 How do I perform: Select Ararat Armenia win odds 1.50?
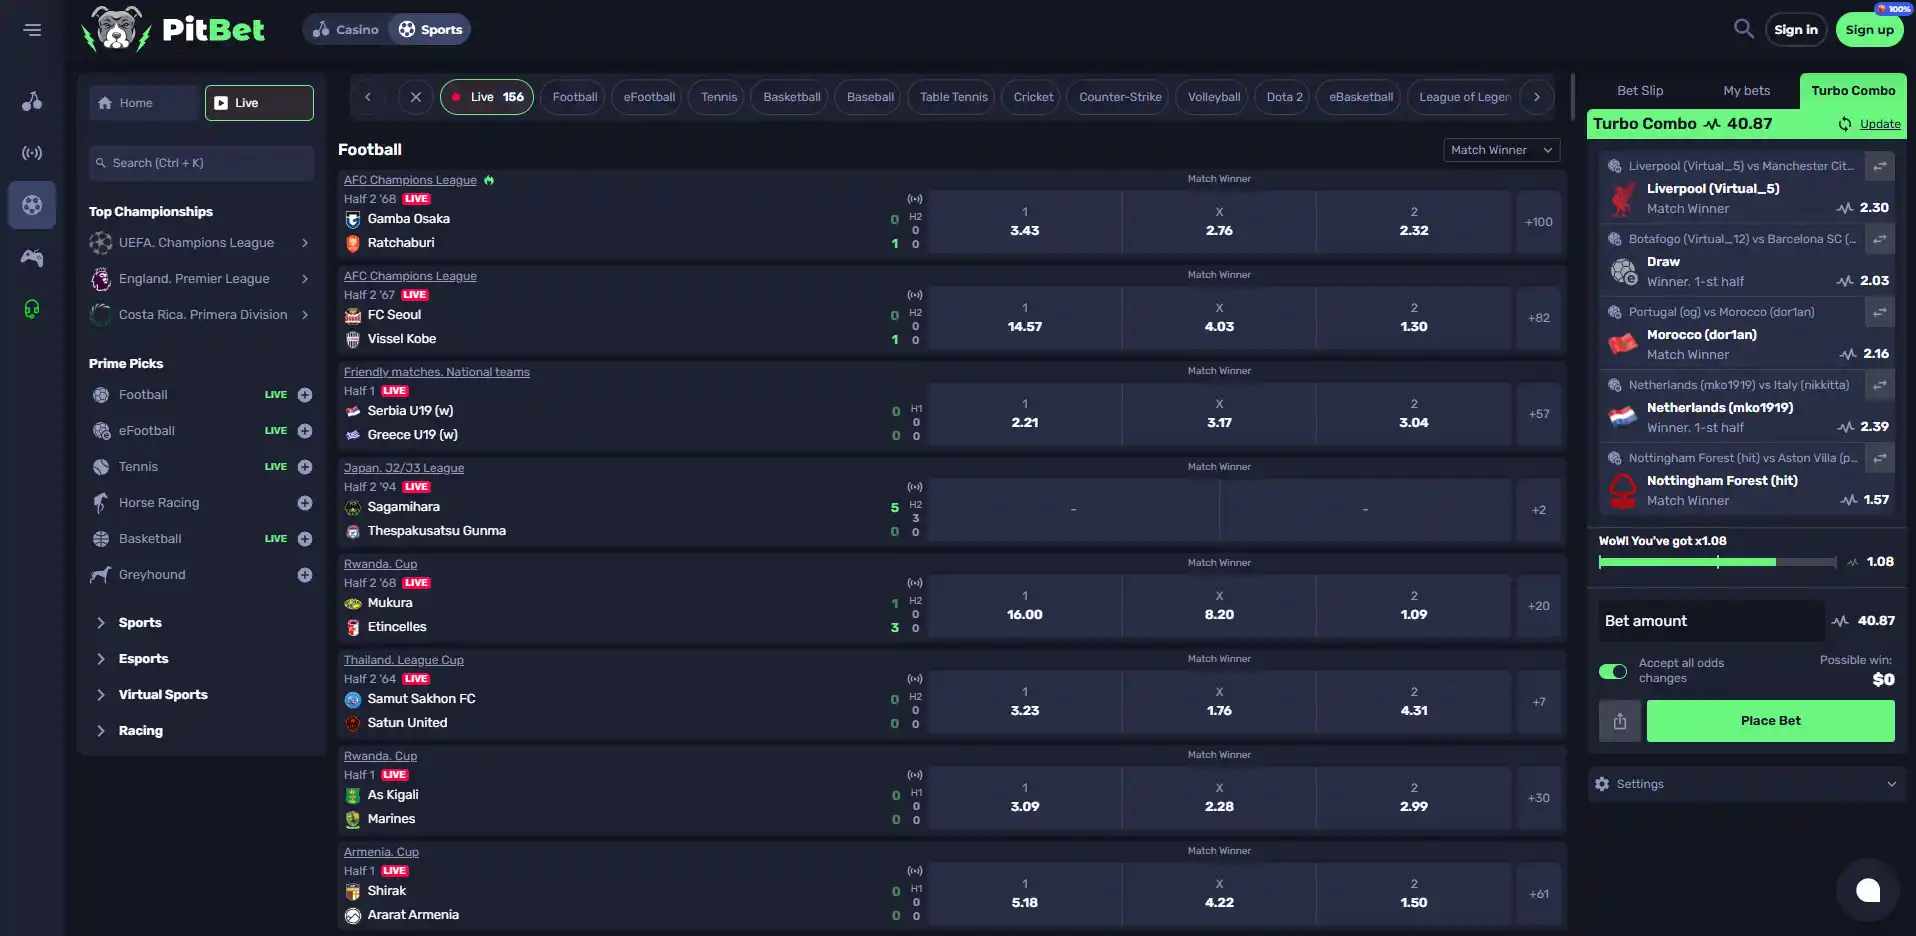(1414, 894)
